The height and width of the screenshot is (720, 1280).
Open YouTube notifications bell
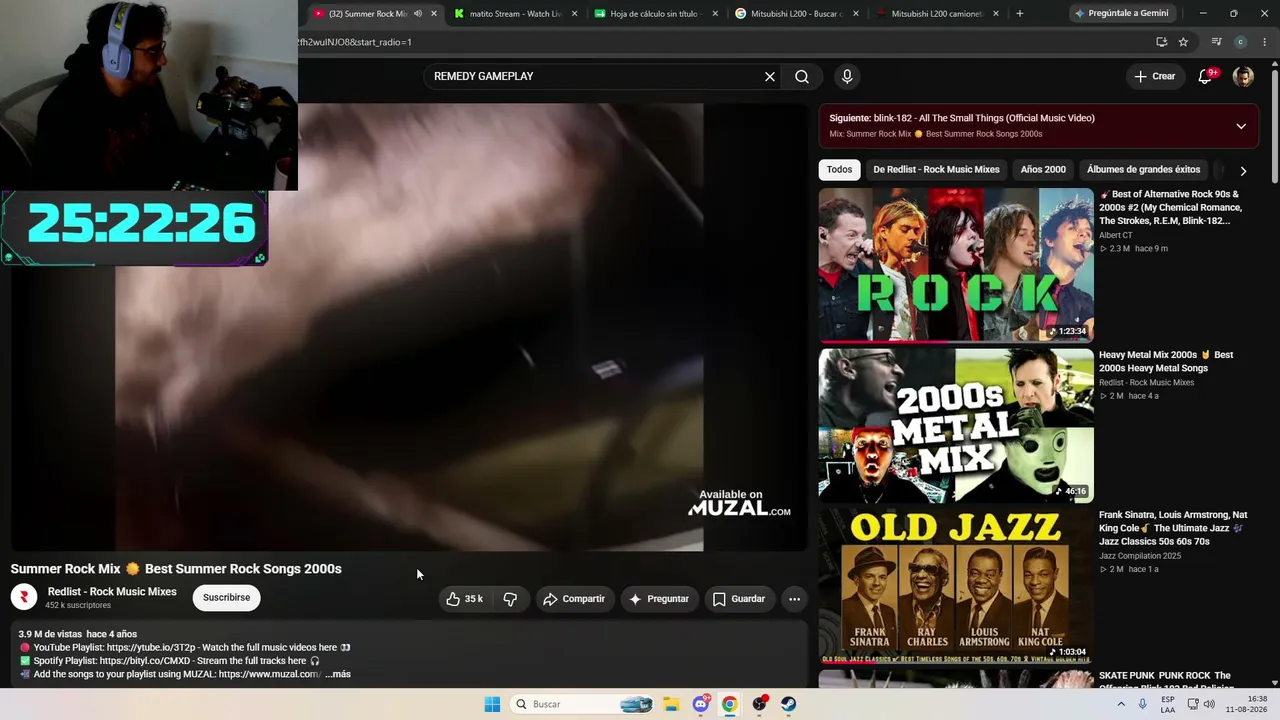point(1206,76)
